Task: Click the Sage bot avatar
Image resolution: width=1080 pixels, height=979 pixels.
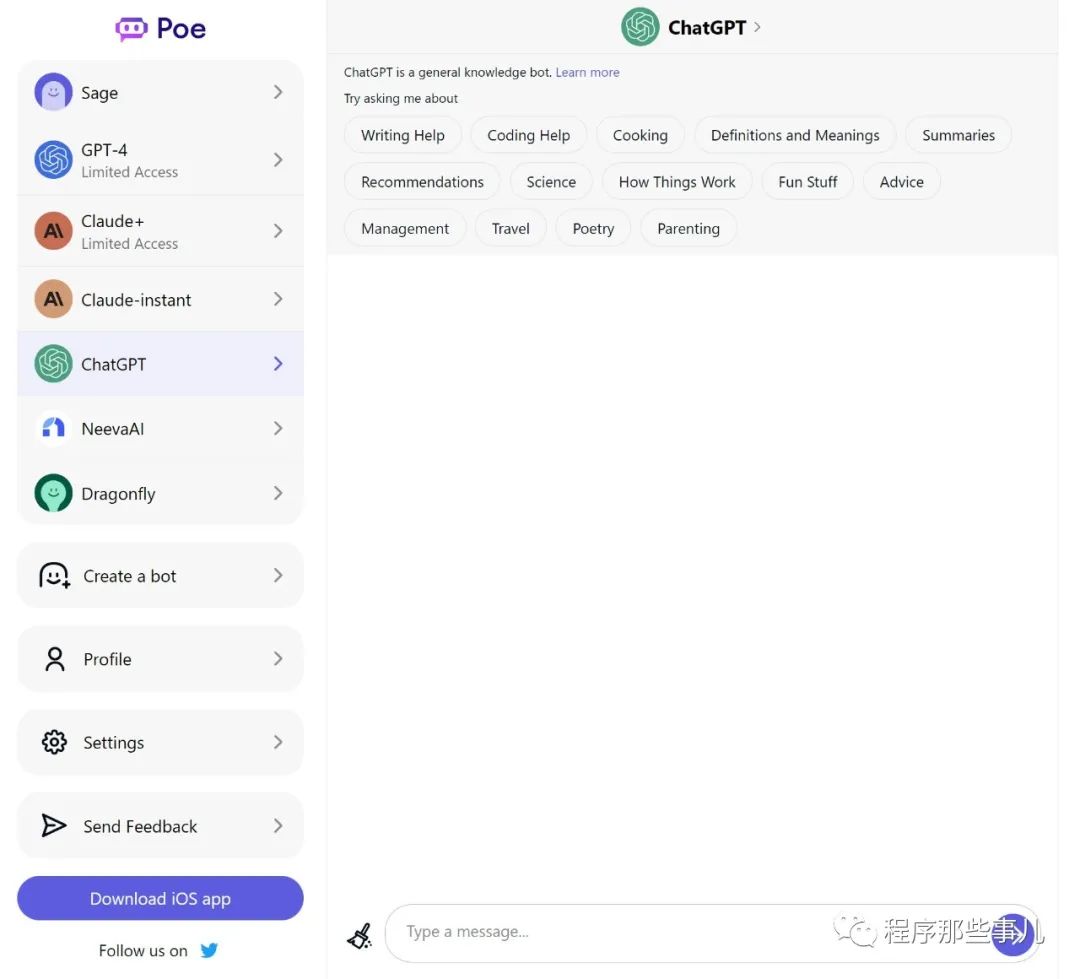Action: (x=54, y=92)
